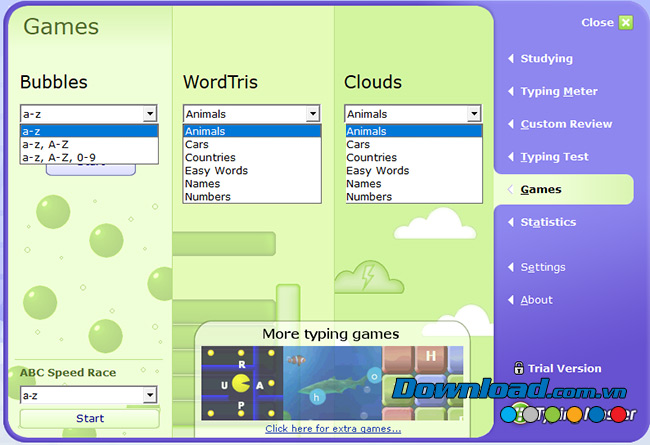This screenshot has height=445, width=650.
Task: Pick Numbers in the Clouds list
Action: pyautogui.click(x=414, y=197)
